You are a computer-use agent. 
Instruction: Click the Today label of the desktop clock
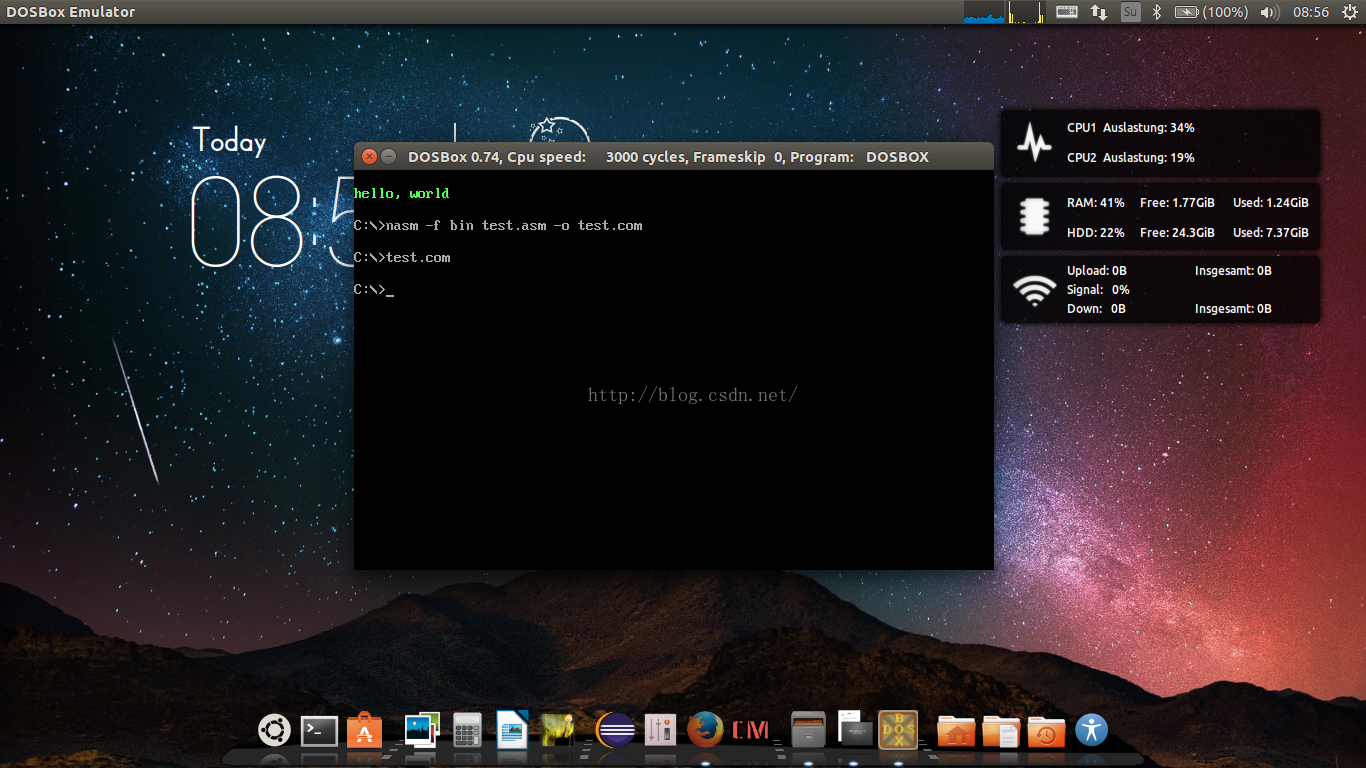click(x=230, y=141)
